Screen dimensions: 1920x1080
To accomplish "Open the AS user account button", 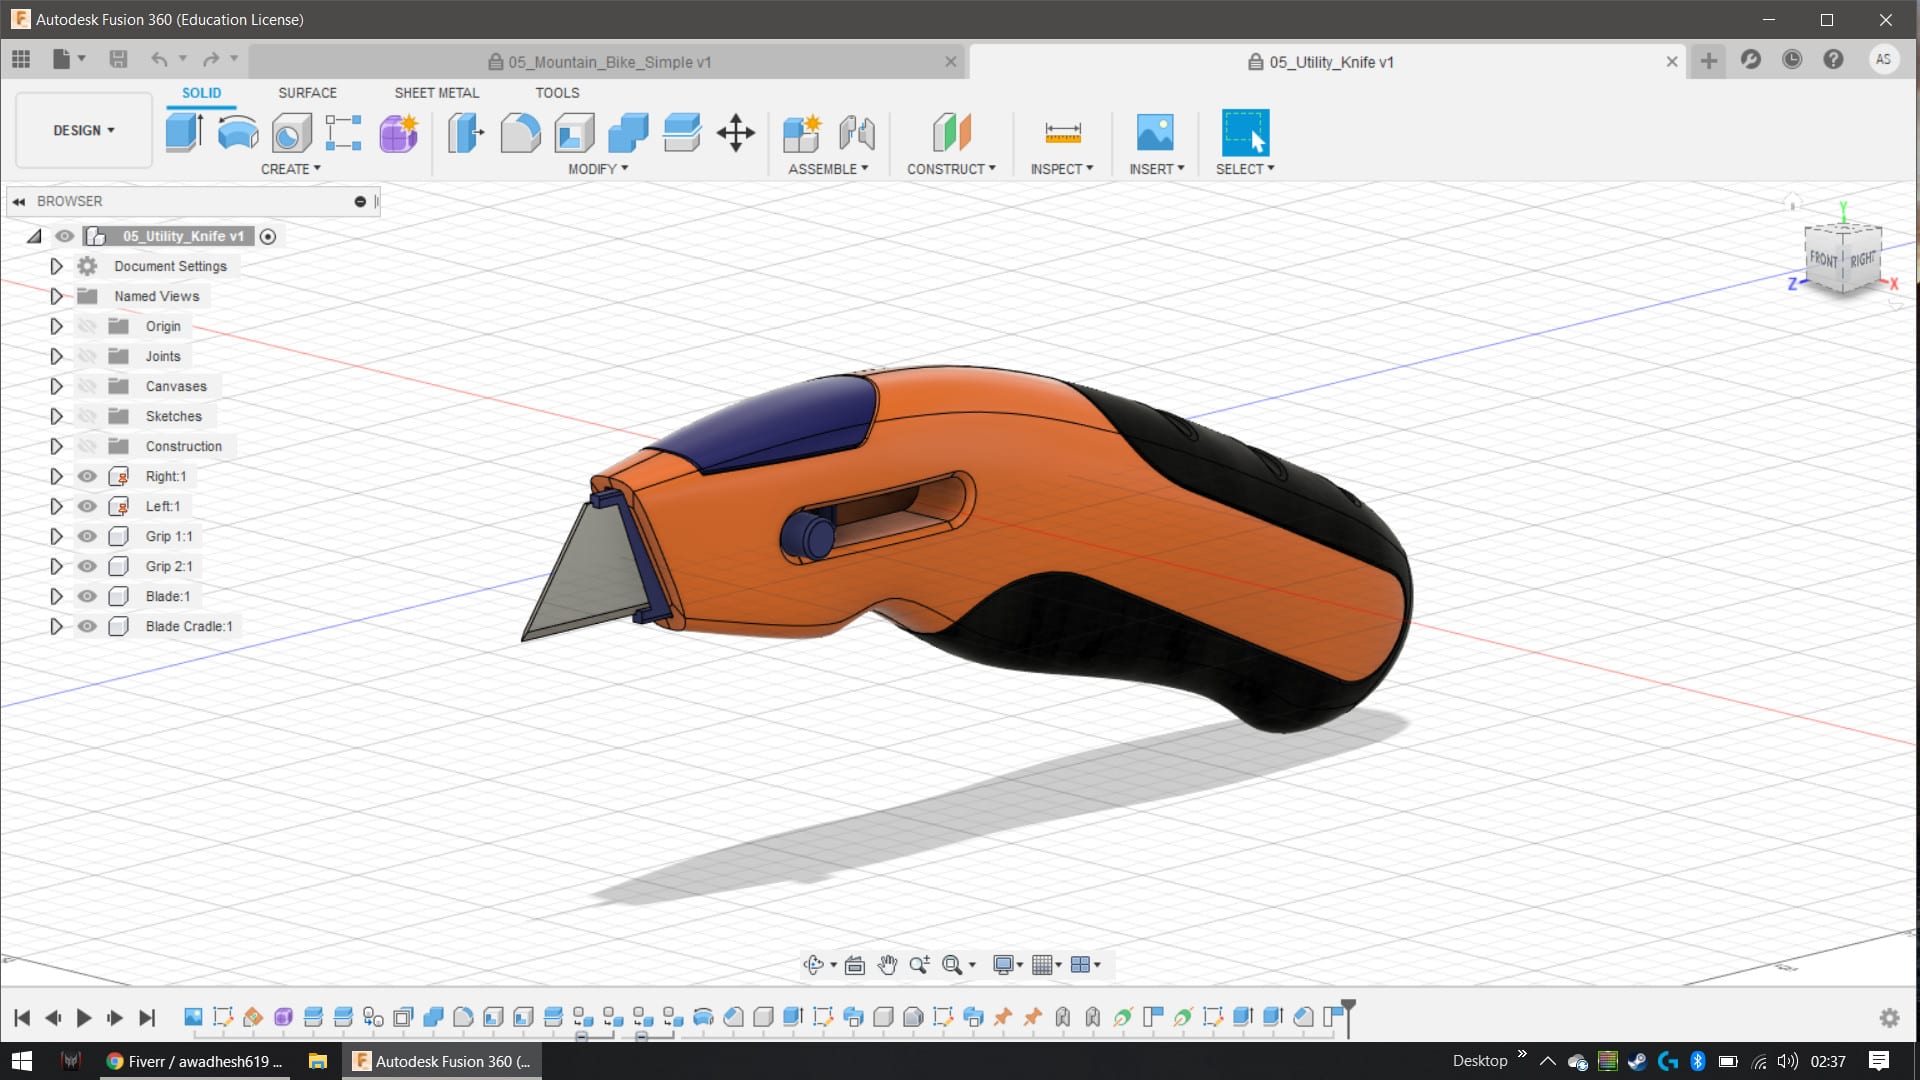I will (x=1883, y=60).
